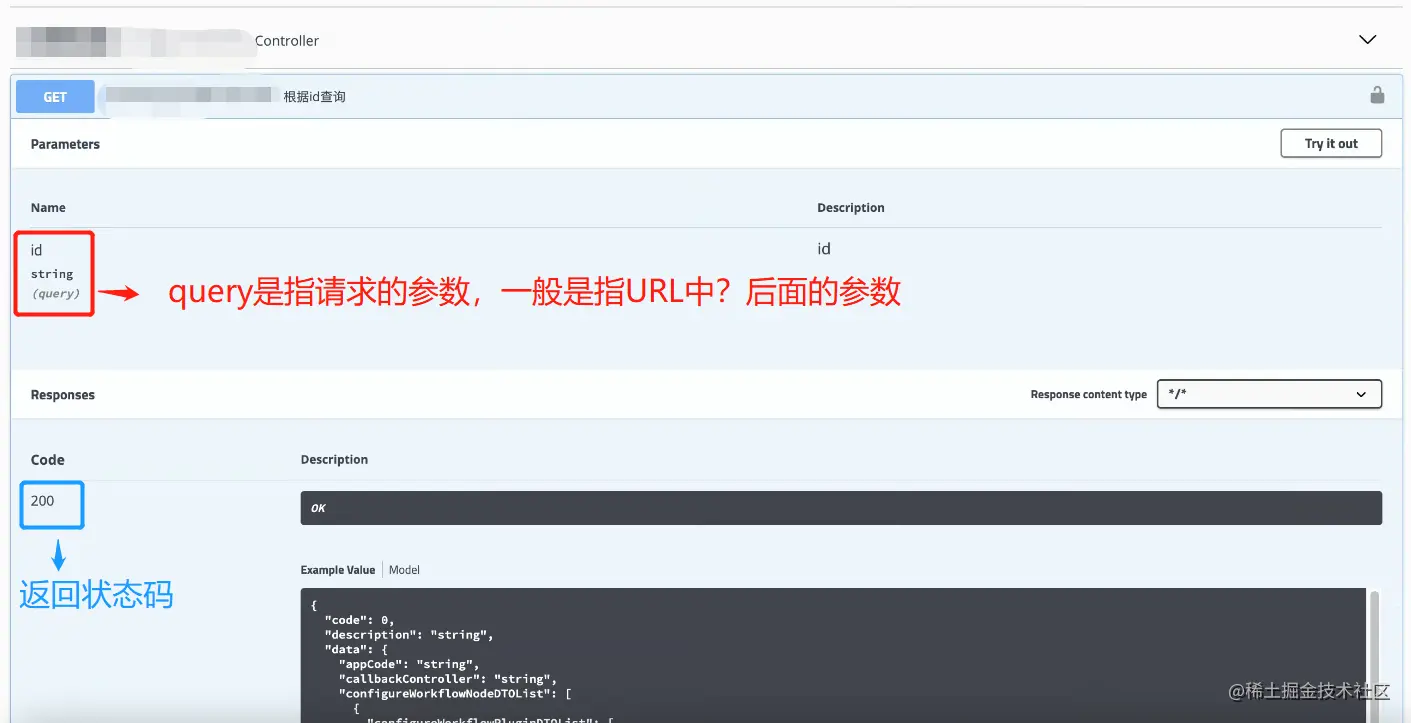Click the Parameters table Description column header
This screenshot has width=1411, height=723.
click(x=851, y=208)
